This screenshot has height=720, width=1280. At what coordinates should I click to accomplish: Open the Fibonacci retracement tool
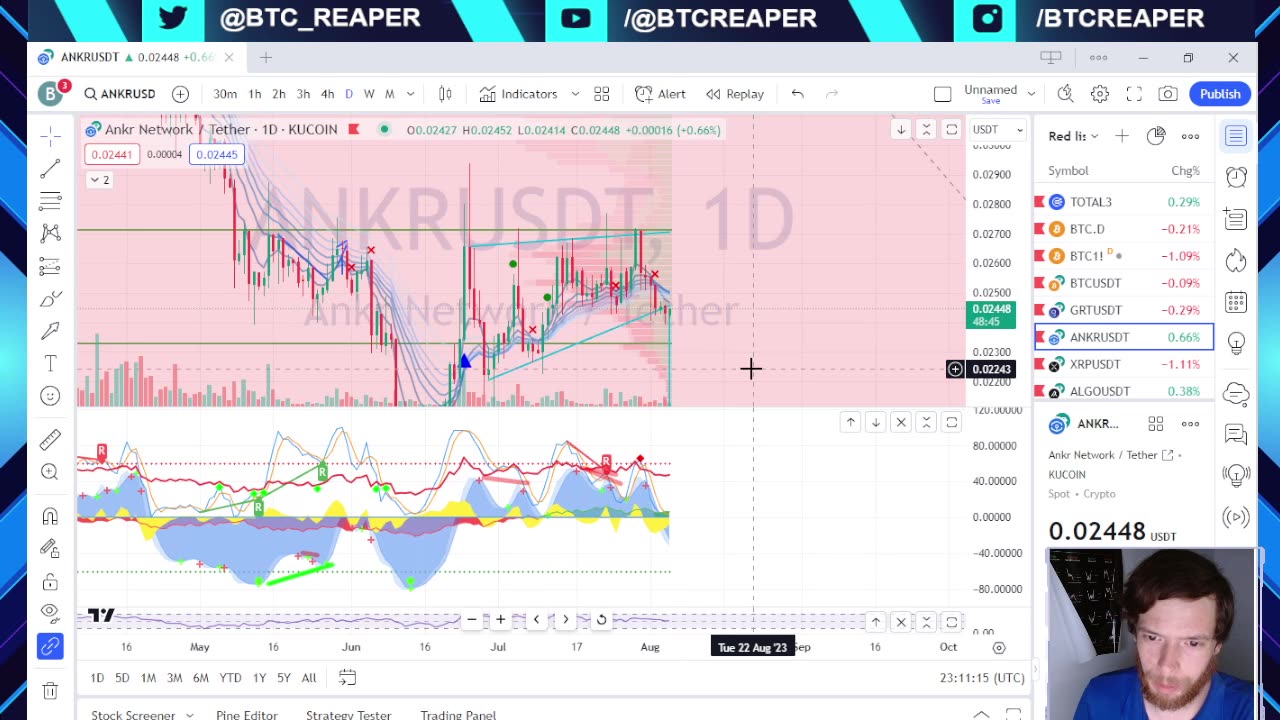coord(50,201)
